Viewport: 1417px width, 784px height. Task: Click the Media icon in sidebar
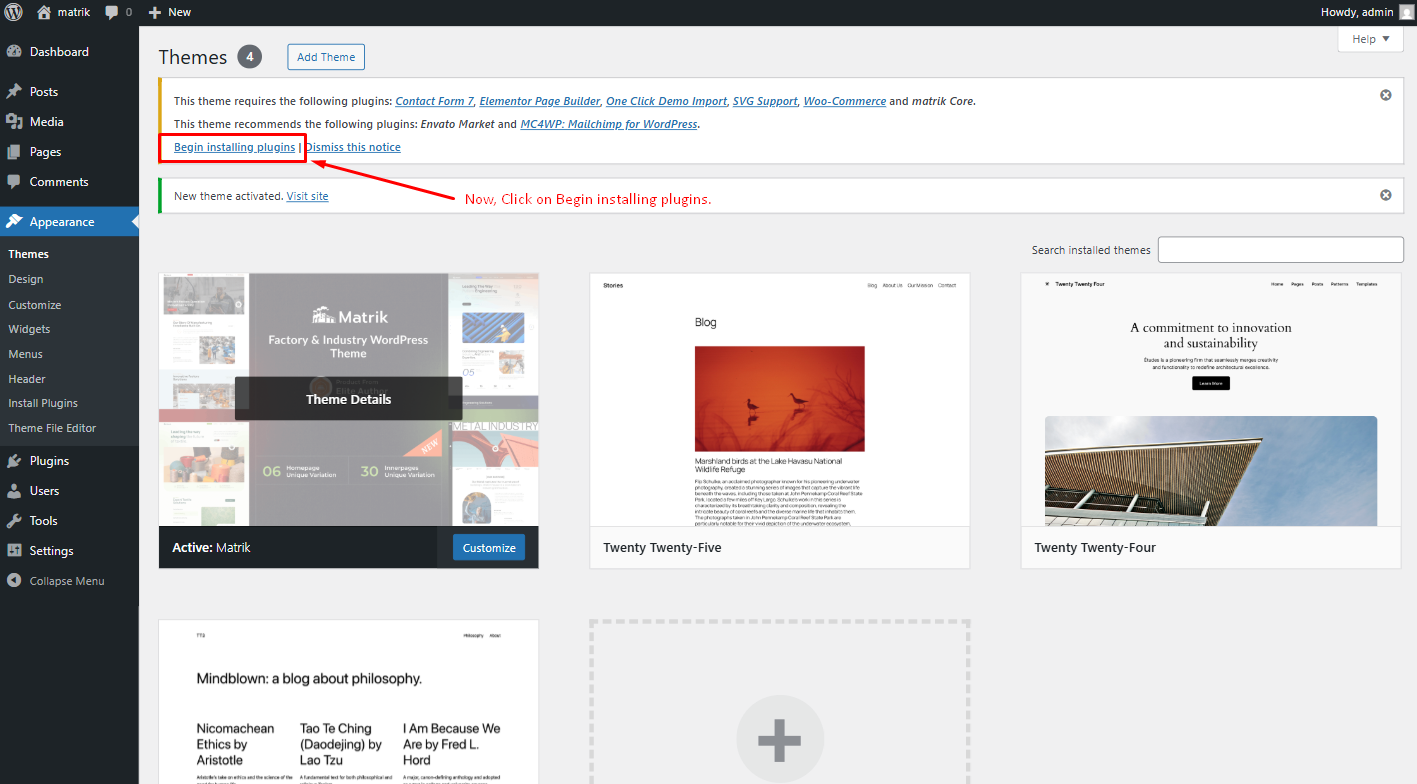[14, 122]
